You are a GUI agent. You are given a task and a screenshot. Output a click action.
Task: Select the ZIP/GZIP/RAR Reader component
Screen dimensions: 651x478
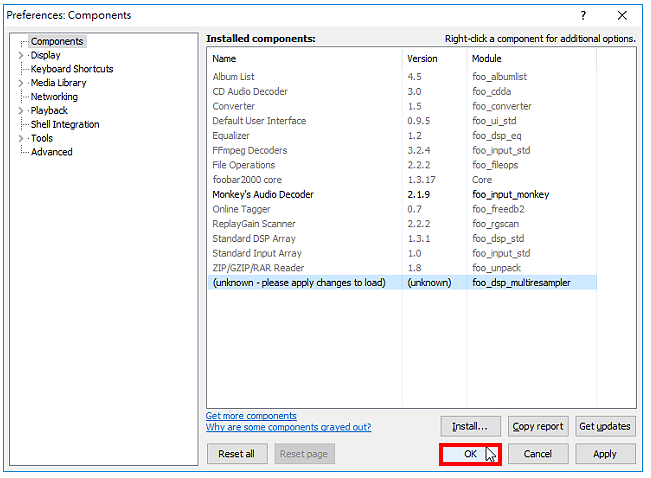(x=402, y=268)
